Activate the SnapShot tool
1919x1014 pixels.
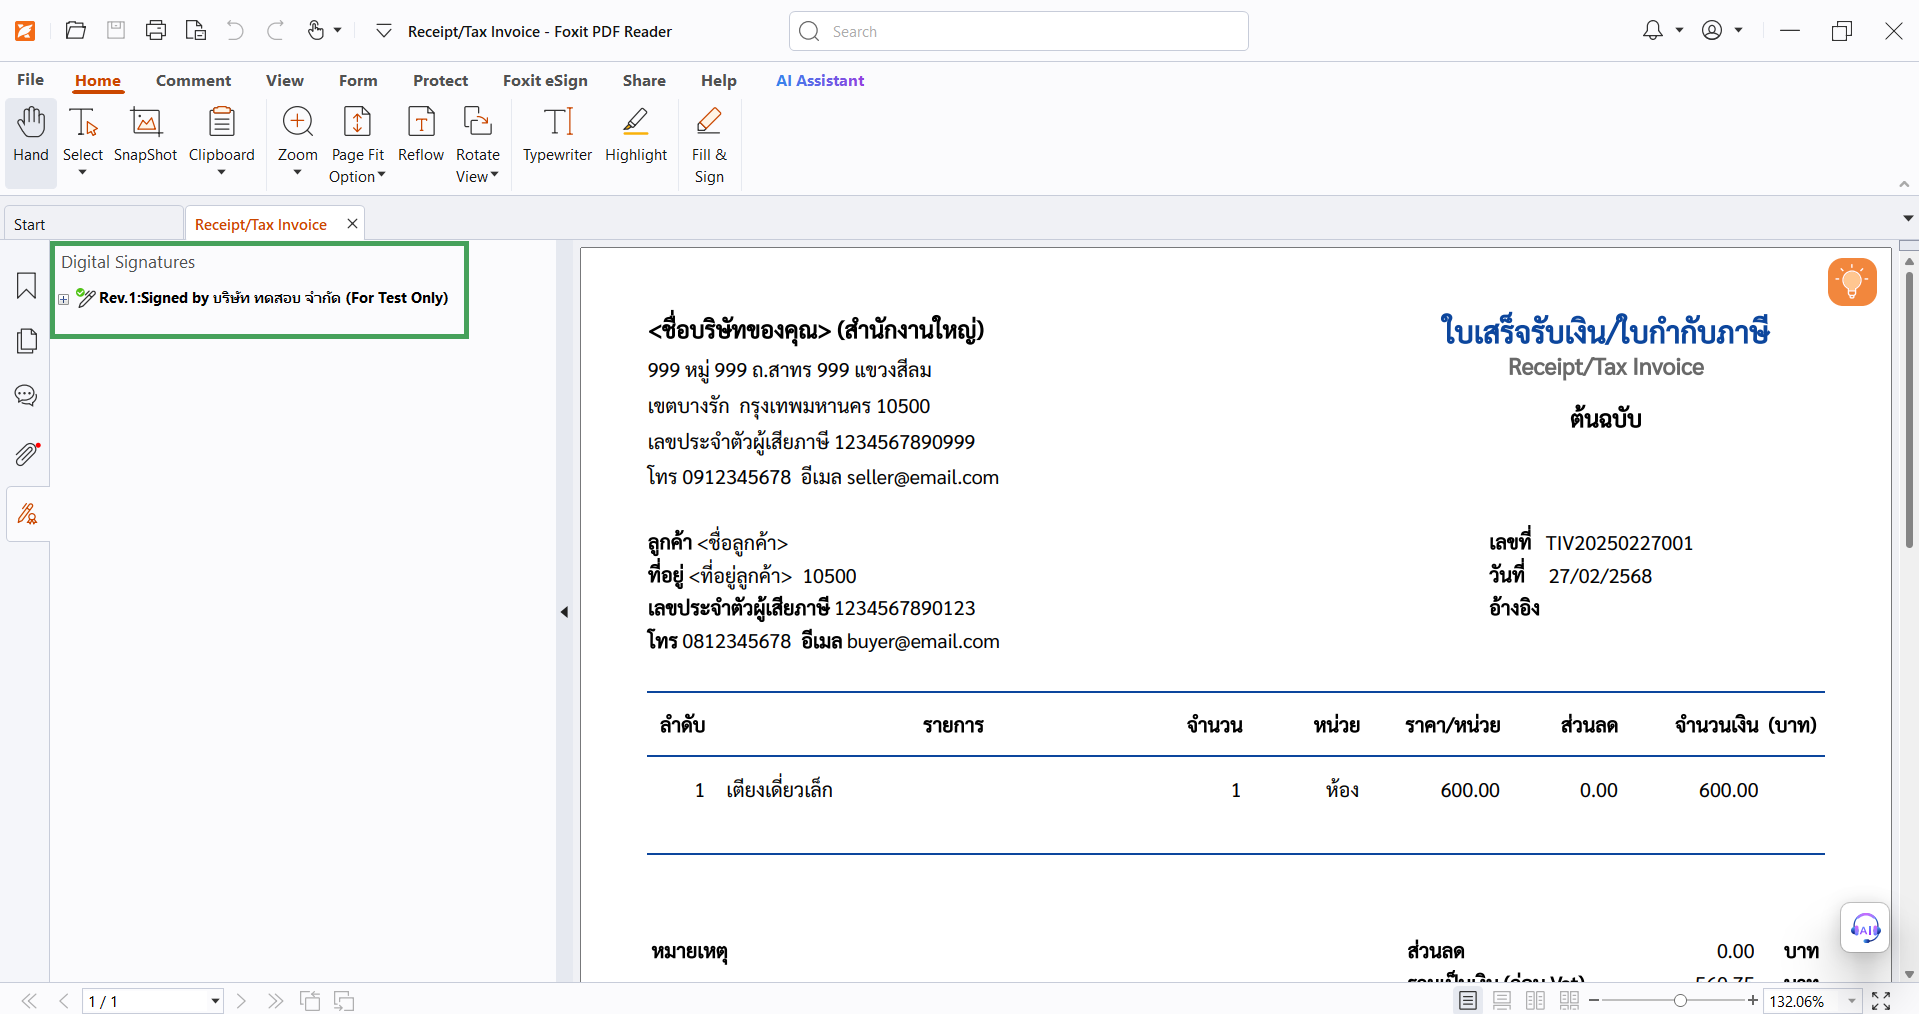pyautogui.click(x=144, y=137)
